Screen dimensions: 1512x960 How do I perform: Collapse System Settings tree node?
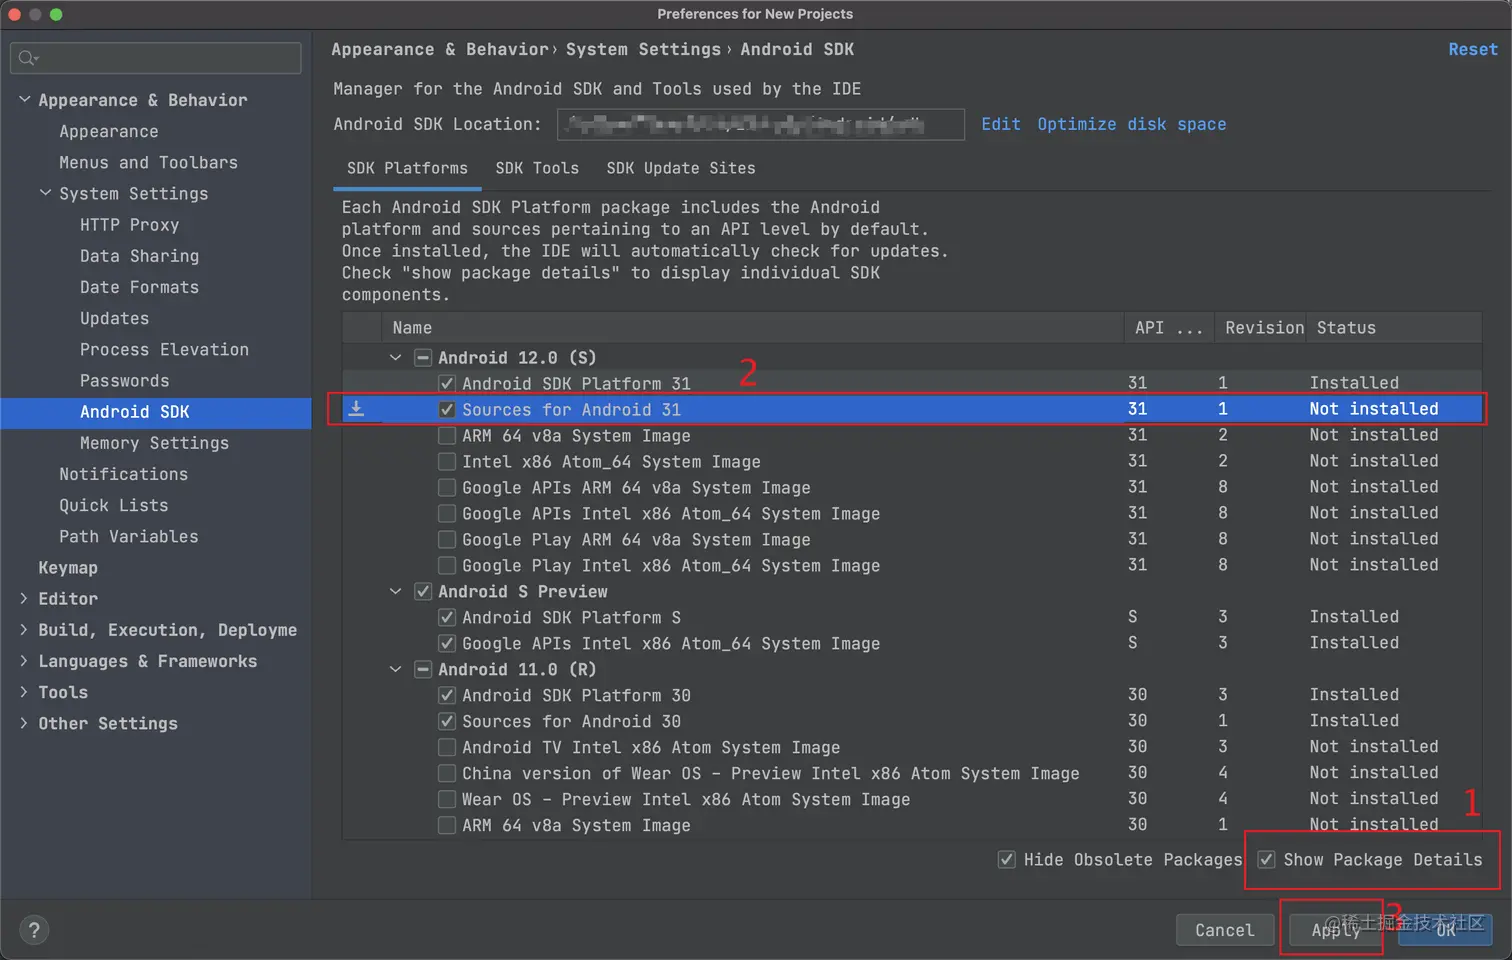(45, 193)
